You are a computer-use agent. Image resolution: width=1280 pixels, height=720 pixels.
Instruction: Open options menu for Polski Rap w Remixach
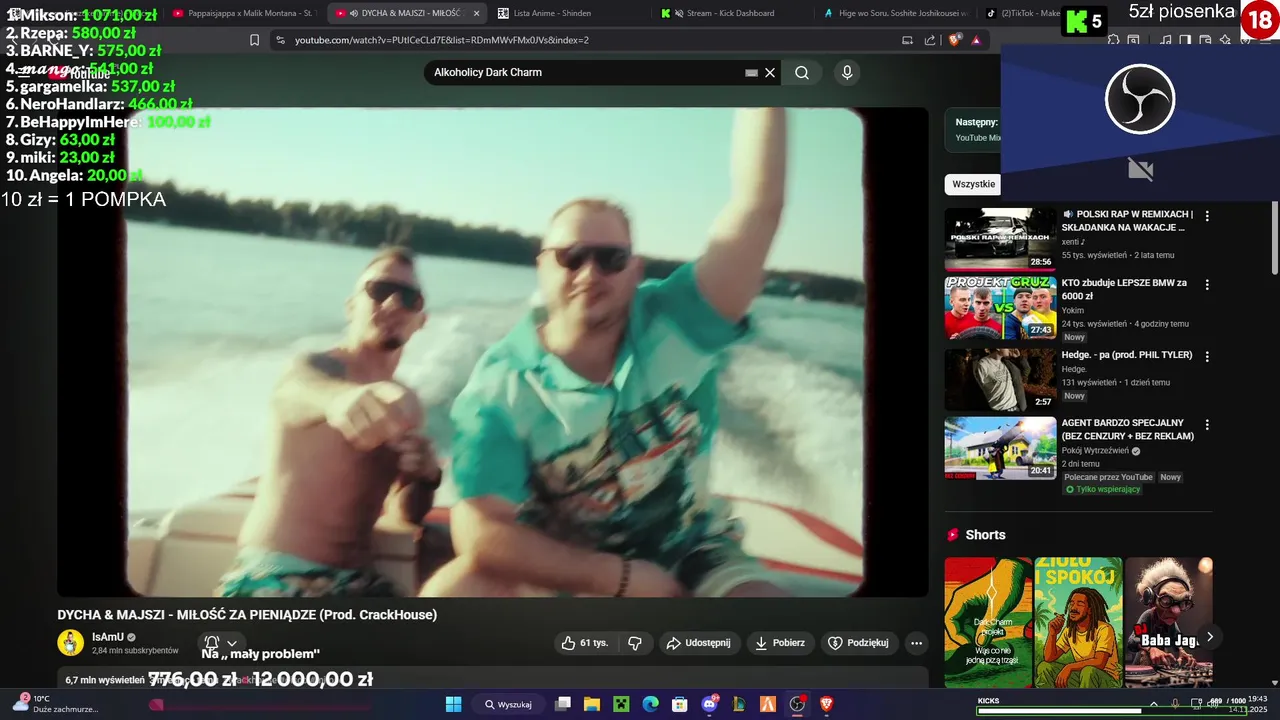(x=1207, y=216)
